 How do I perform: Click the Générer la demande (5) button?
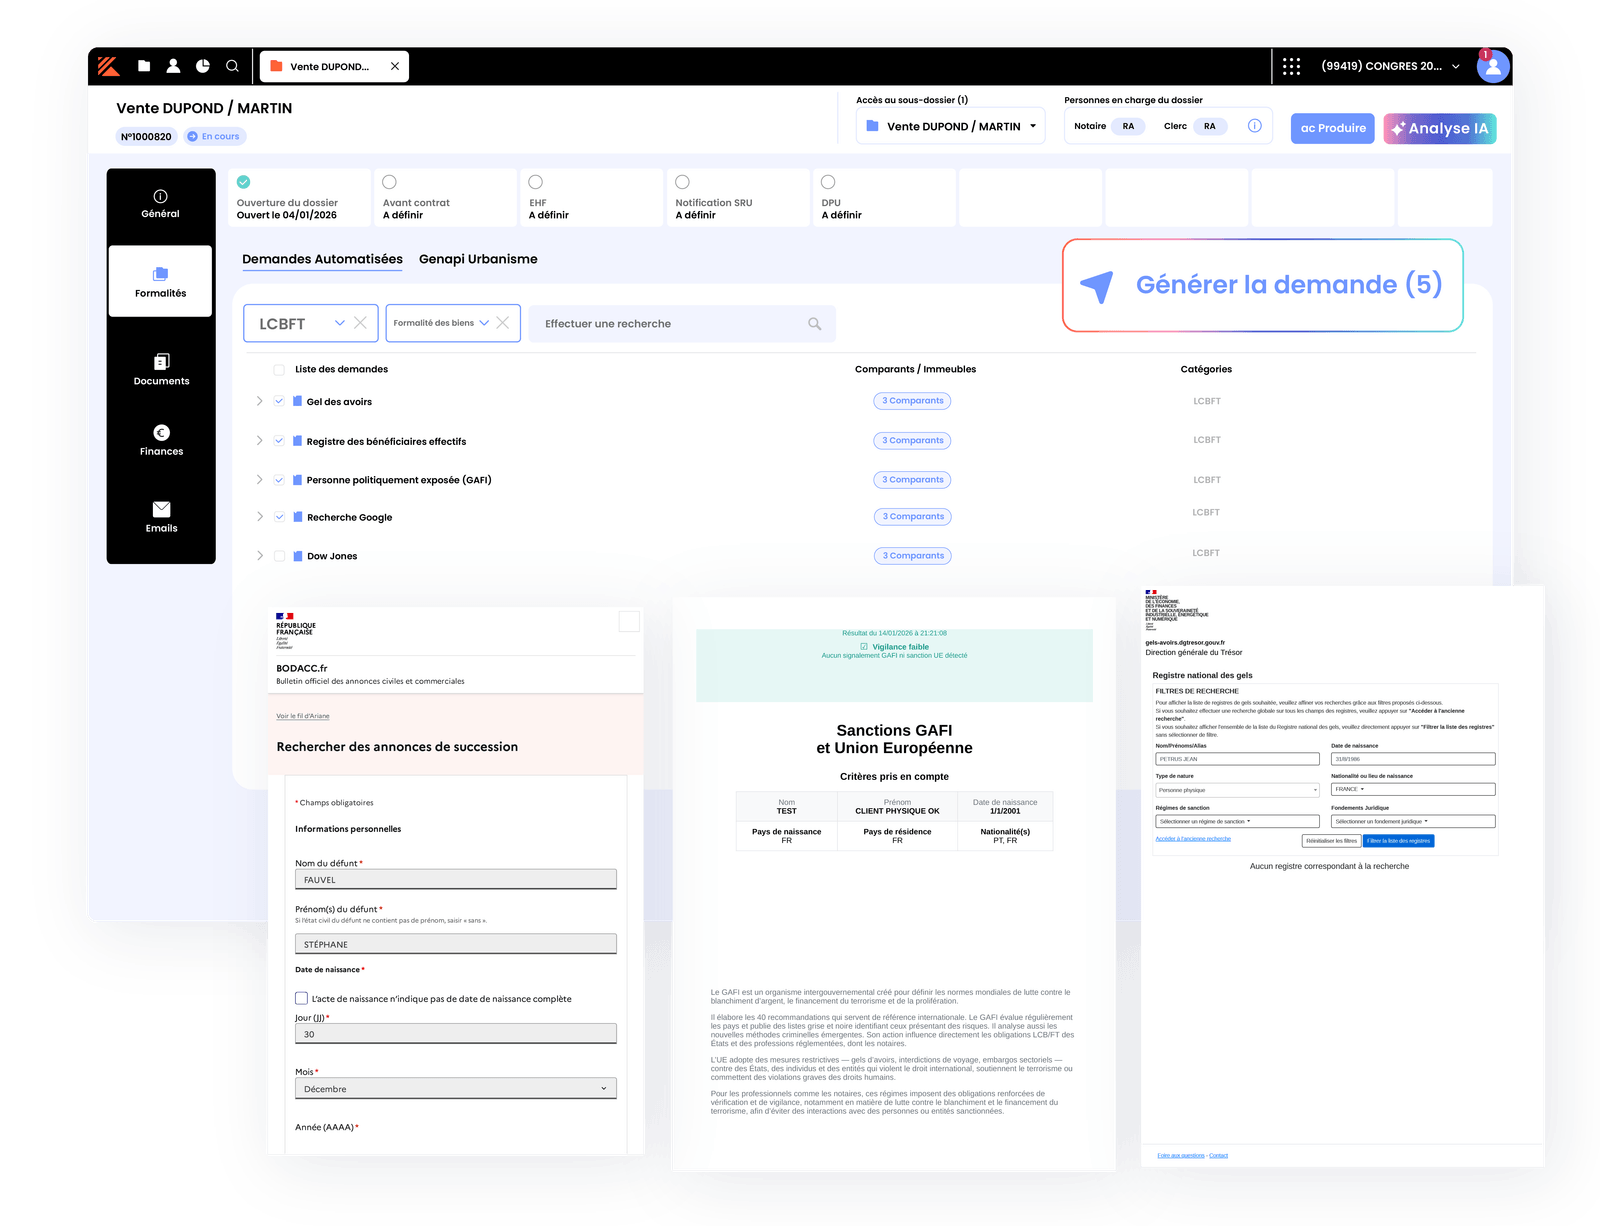coord(1264,285)
